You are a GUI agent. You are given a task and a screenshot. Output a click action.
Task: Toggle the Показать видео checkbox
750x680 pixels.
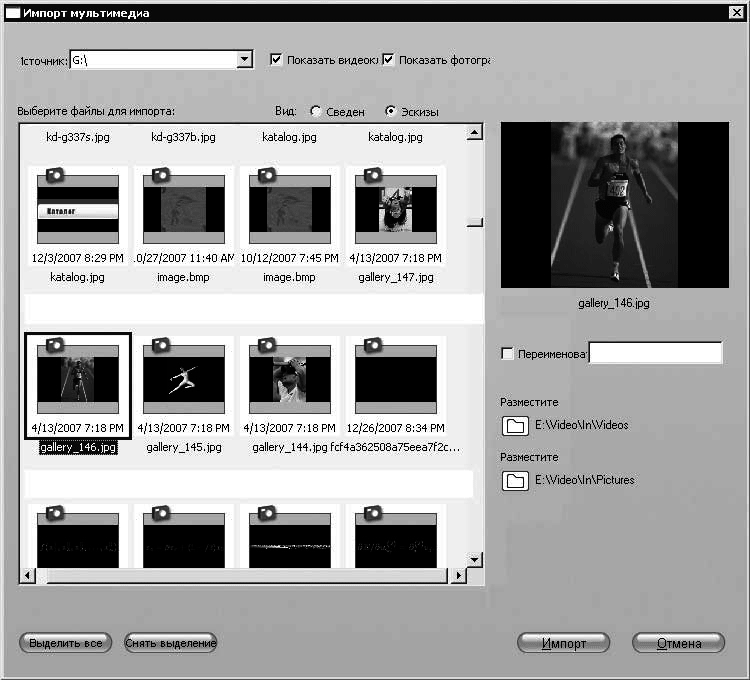(276, 59)
